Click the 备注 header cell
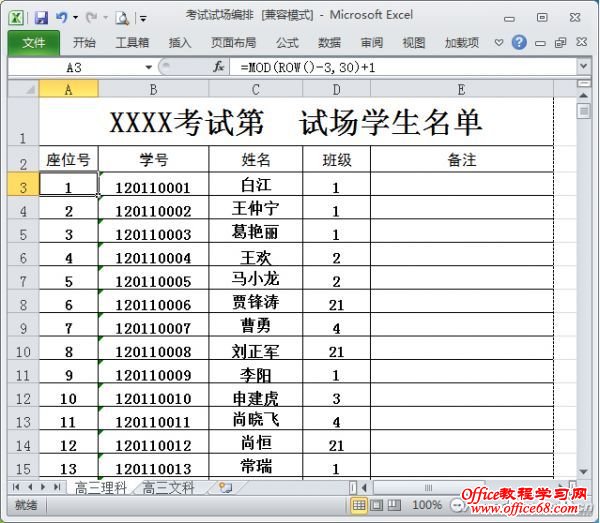Screen dimensions: 600x523 462,159
